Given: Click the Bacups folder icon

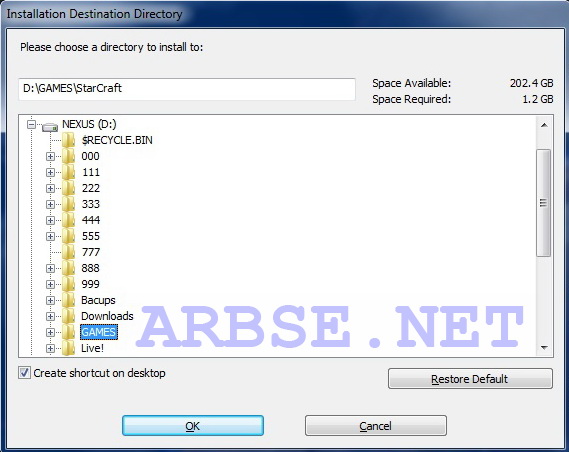Looking at the screenshot, I should pyautogui.click(x=69, y=300).
